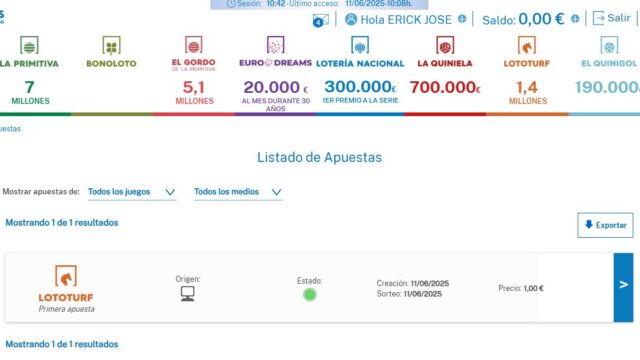Select LOTERÍA NACIONAL menu label
This screenshot has height=360, width=640.
[x=360, y=64]
